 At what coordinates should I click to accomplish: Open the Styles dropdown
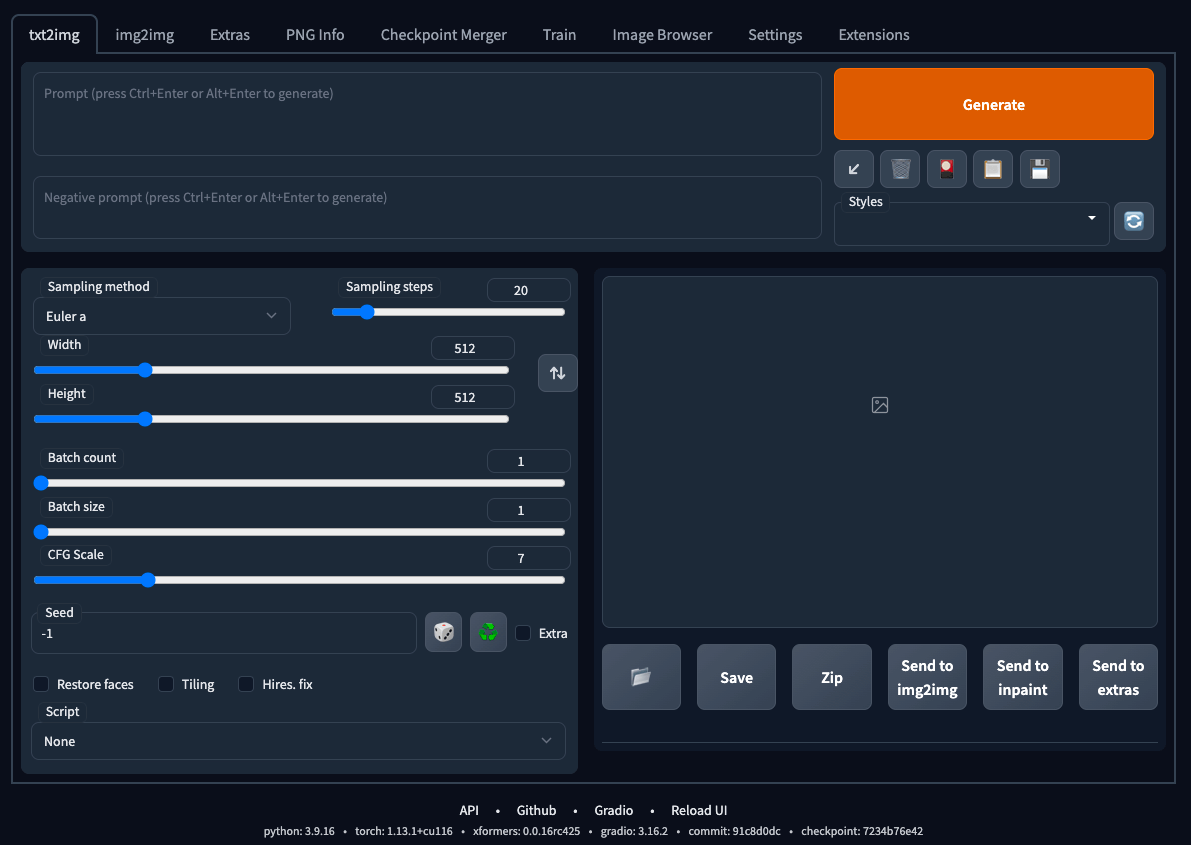tap(970, 222)
